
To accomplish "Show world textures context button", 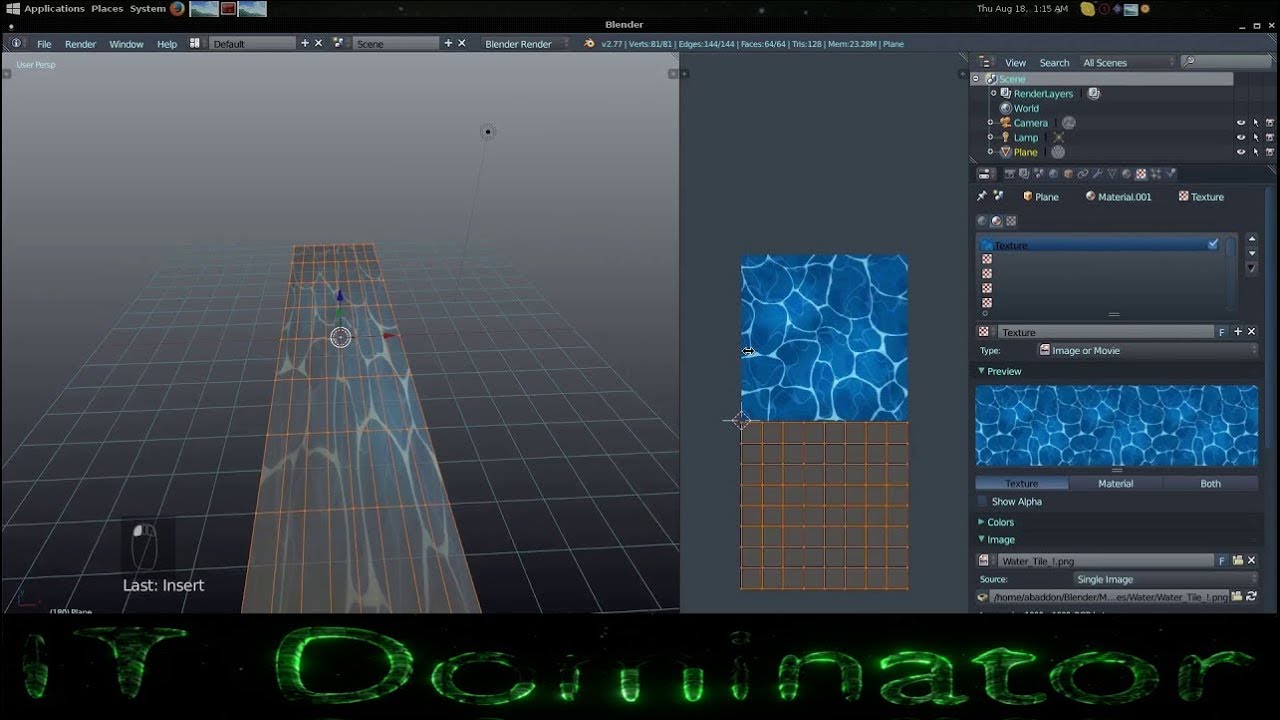I will pos(982,221).
